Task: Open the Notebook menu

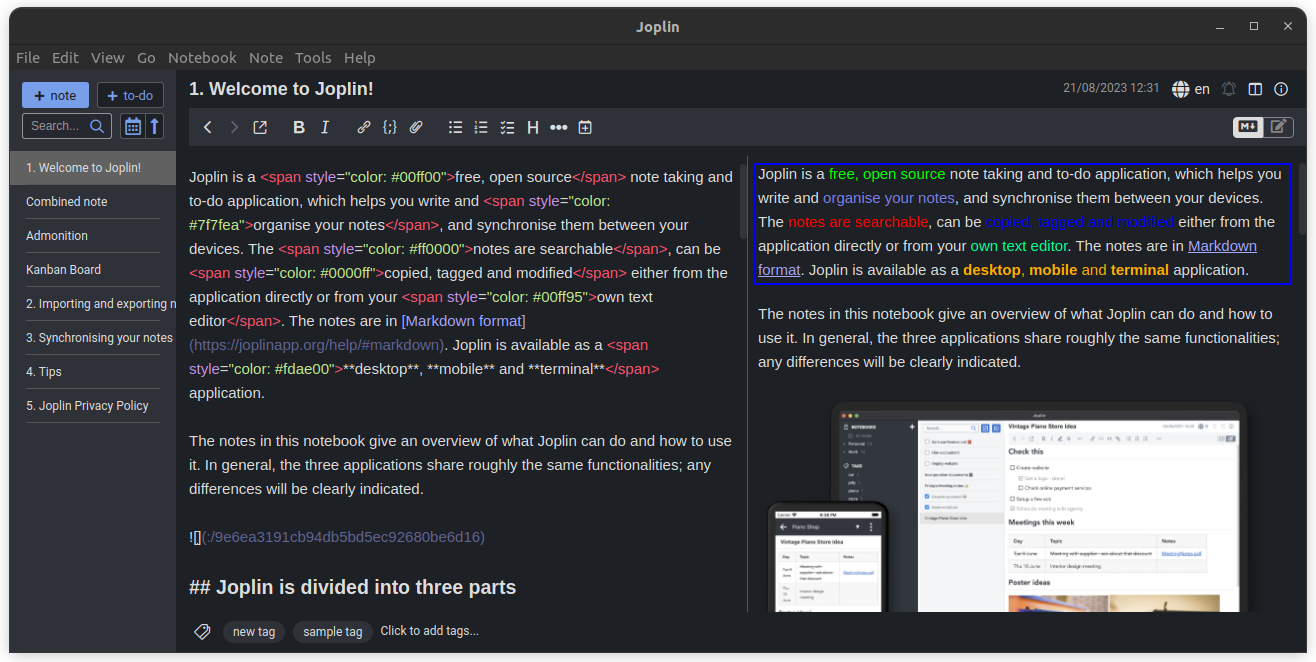Action: point(202,58)
